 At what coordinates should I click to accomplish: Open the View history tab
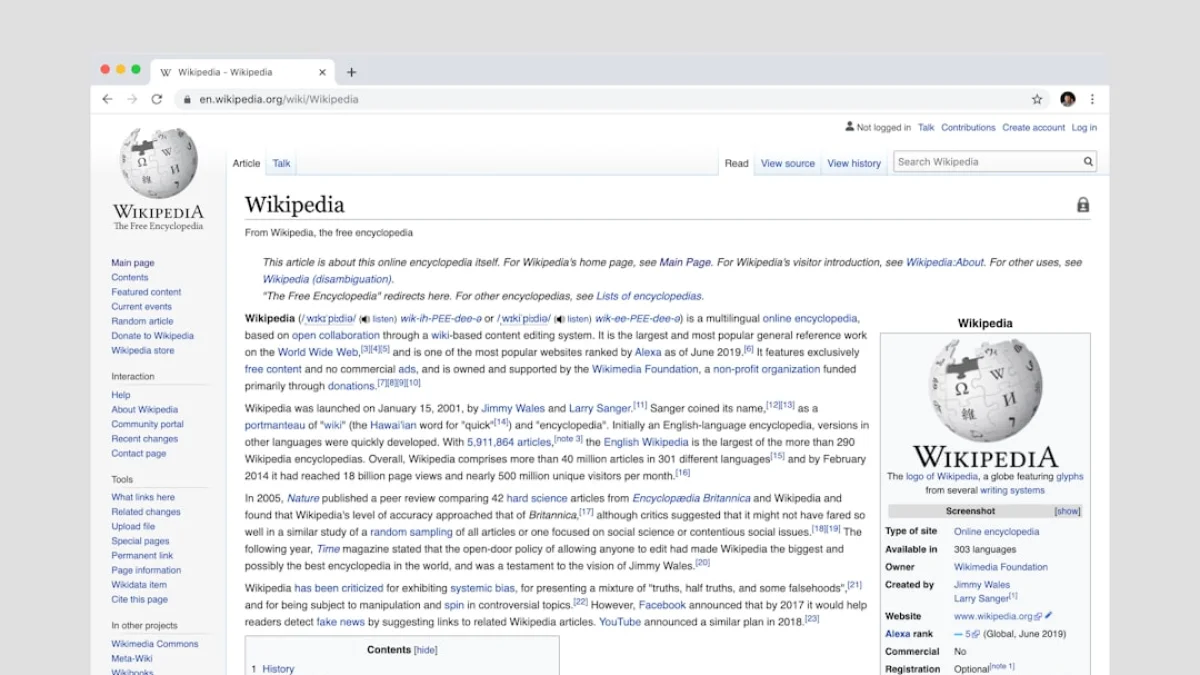pyautogui.click(x=853, y=162)
